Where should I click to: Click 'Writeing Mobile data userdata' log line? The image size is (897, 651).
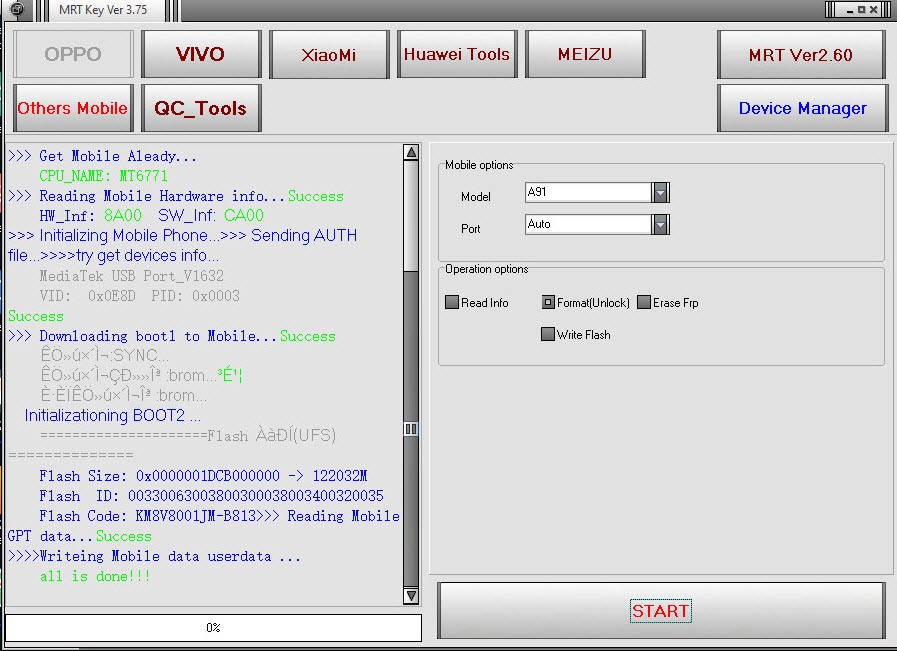[154, 556]
